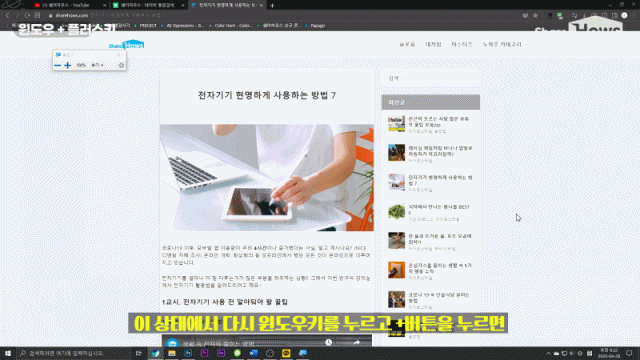
Task: Open the Windows notification center
Action: (x=629, y=353)
